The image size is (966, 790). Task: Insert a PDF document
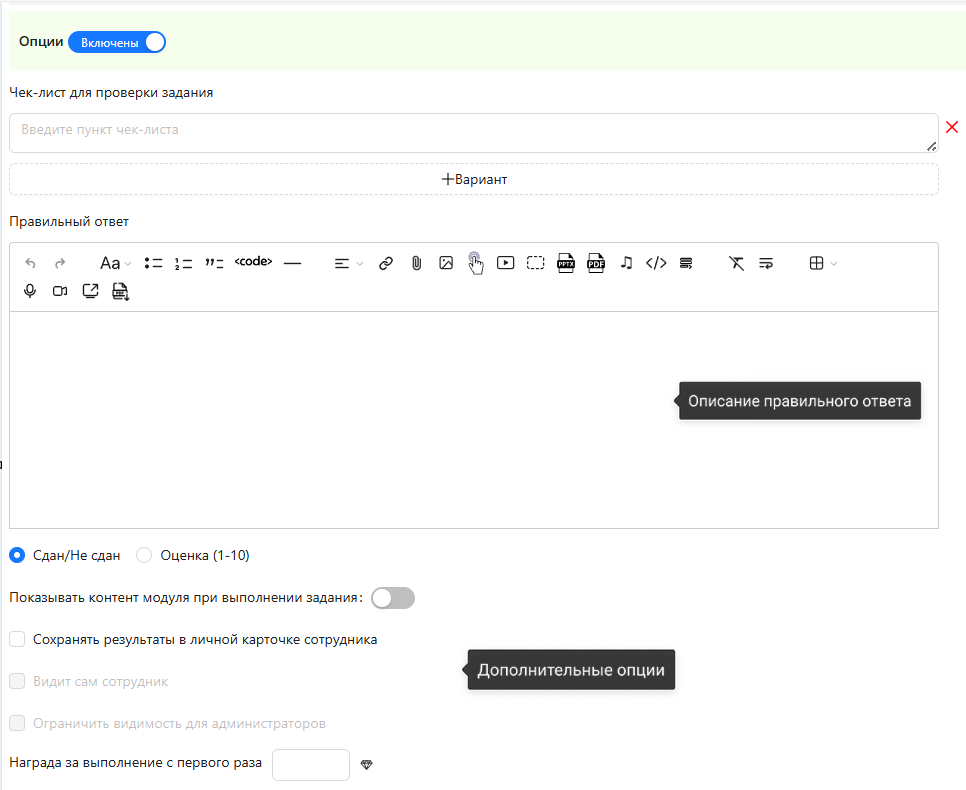(596, 263)
